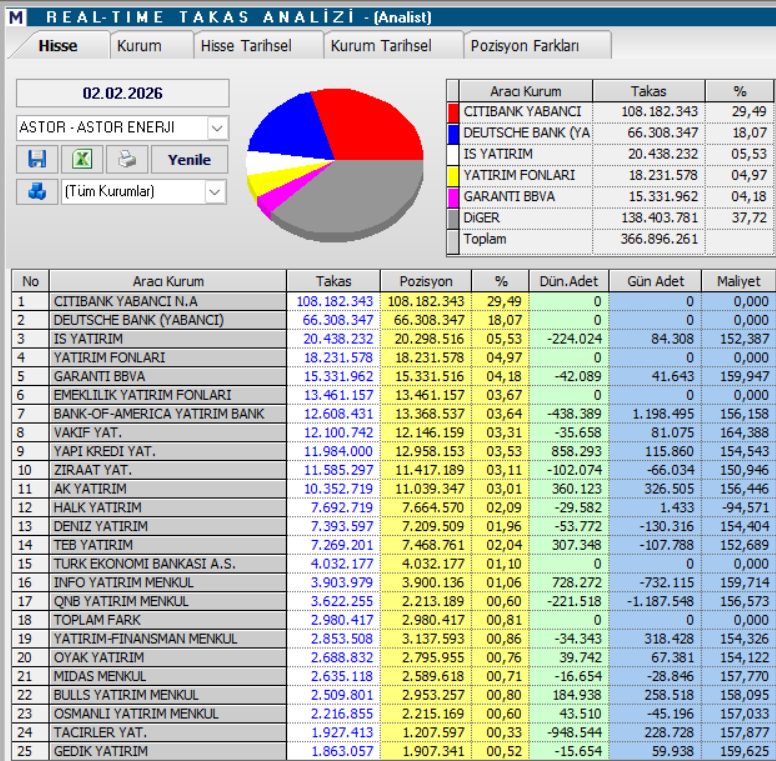Click Dün.Adet value 858.293
This screenshot has width=776, height=761.
point(577,451)
